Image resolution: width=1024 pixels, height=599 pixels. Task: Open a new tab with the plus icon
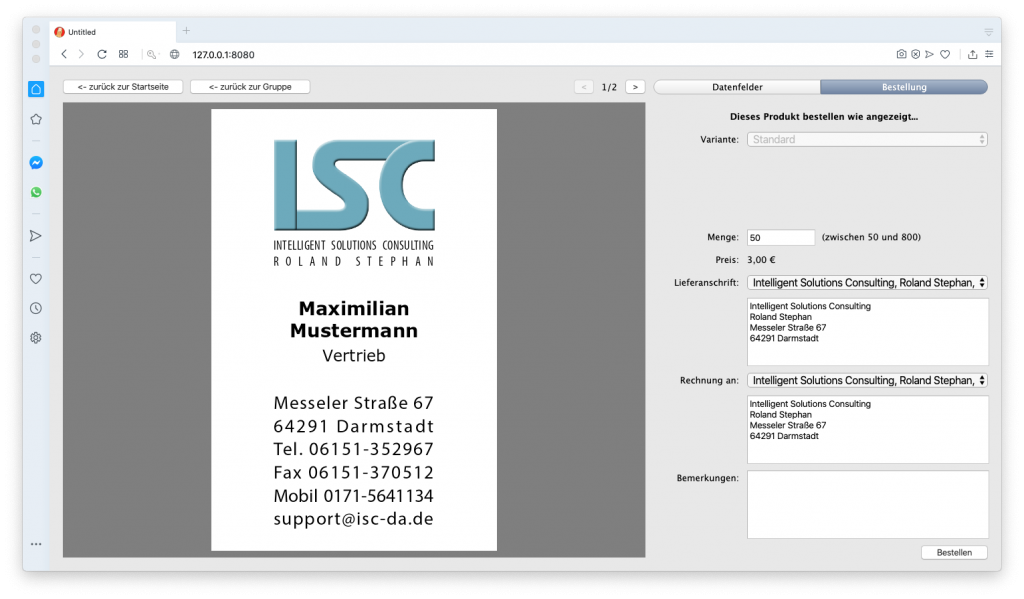[186, 31]
